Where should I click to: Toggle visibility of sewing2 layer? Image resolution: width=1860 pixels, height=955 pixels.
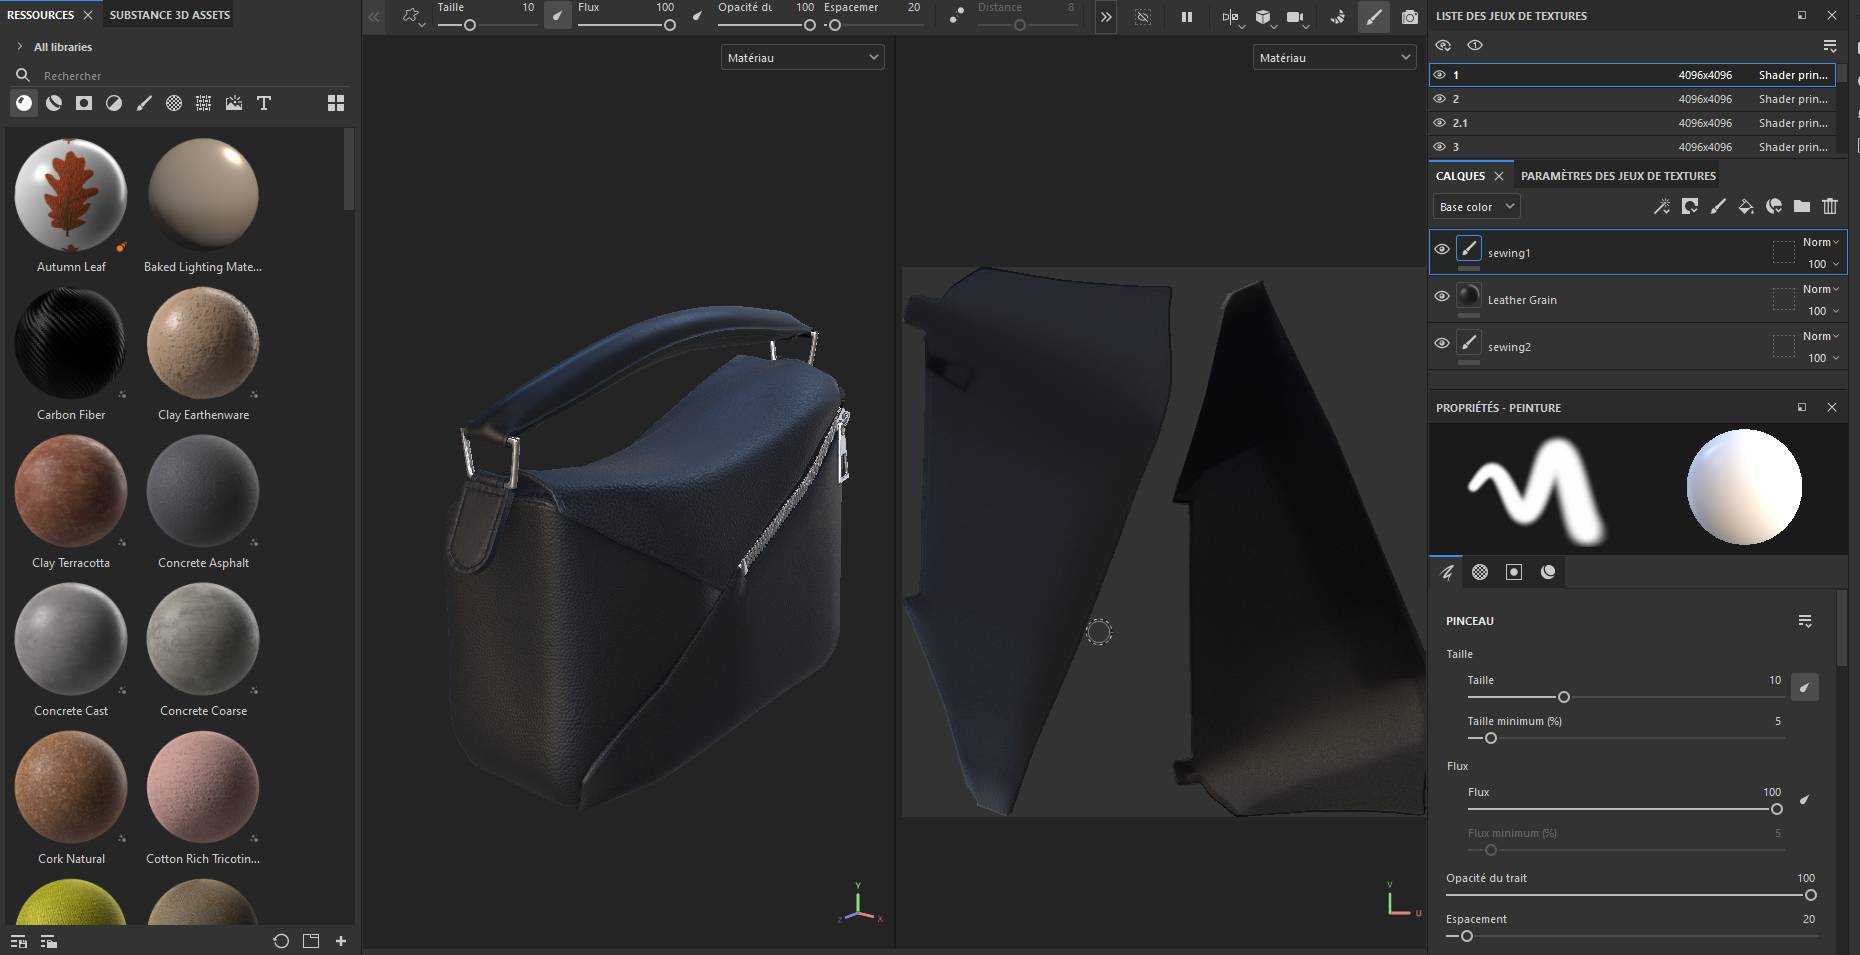pyautogui.click(x=1442, y=343)
